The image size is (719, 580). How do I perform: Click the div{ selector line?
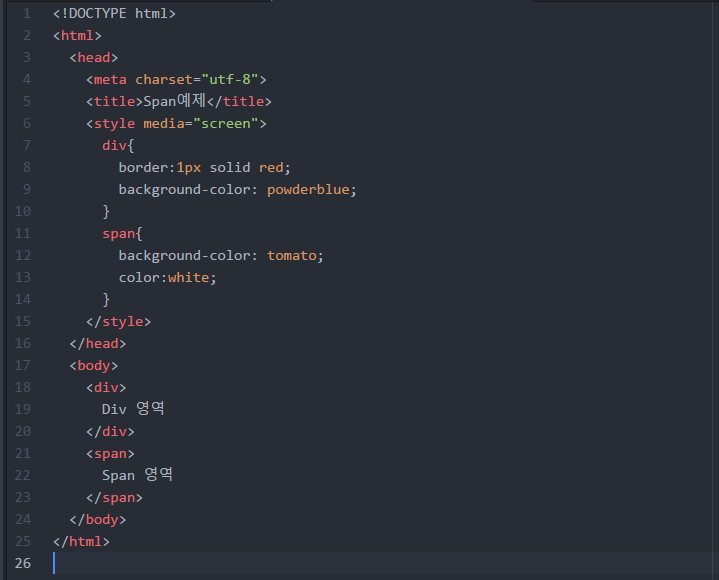tap(118, 145)
